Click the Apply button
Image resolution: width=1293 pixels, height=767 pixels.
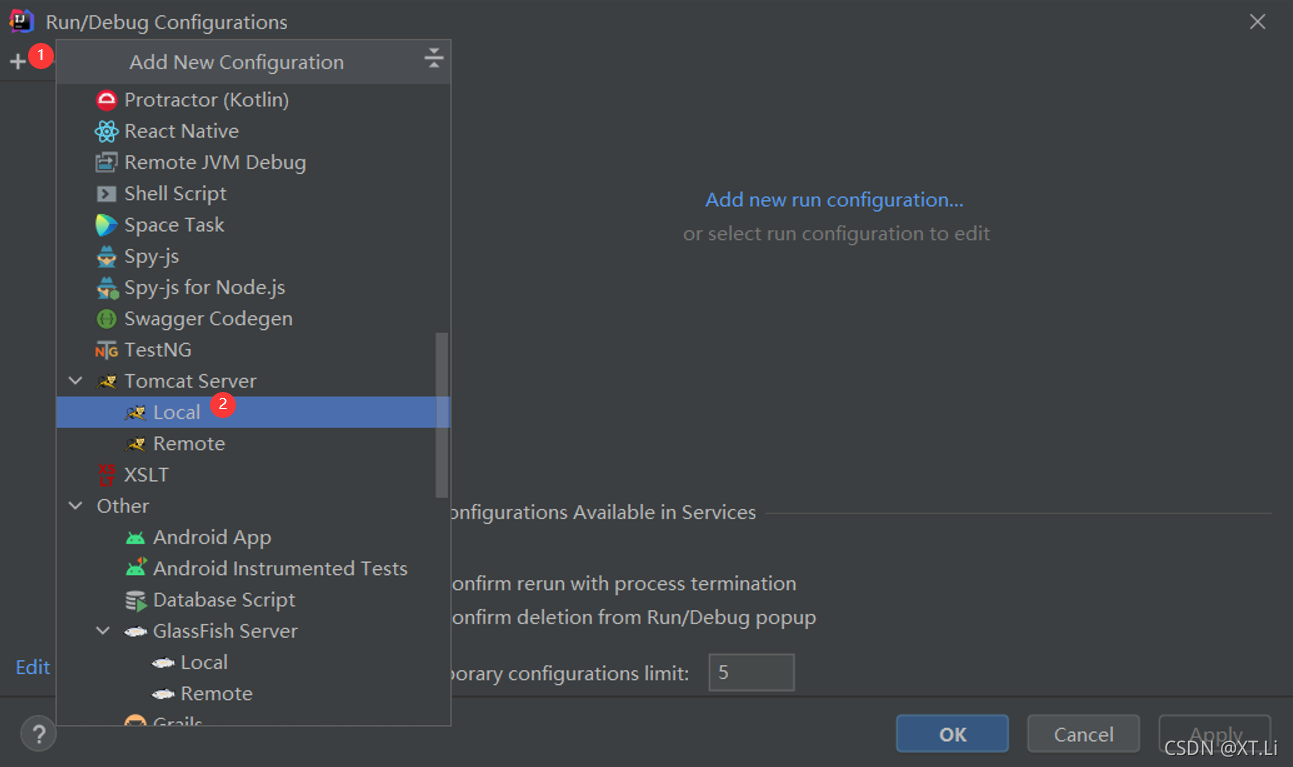(1215, 734)
